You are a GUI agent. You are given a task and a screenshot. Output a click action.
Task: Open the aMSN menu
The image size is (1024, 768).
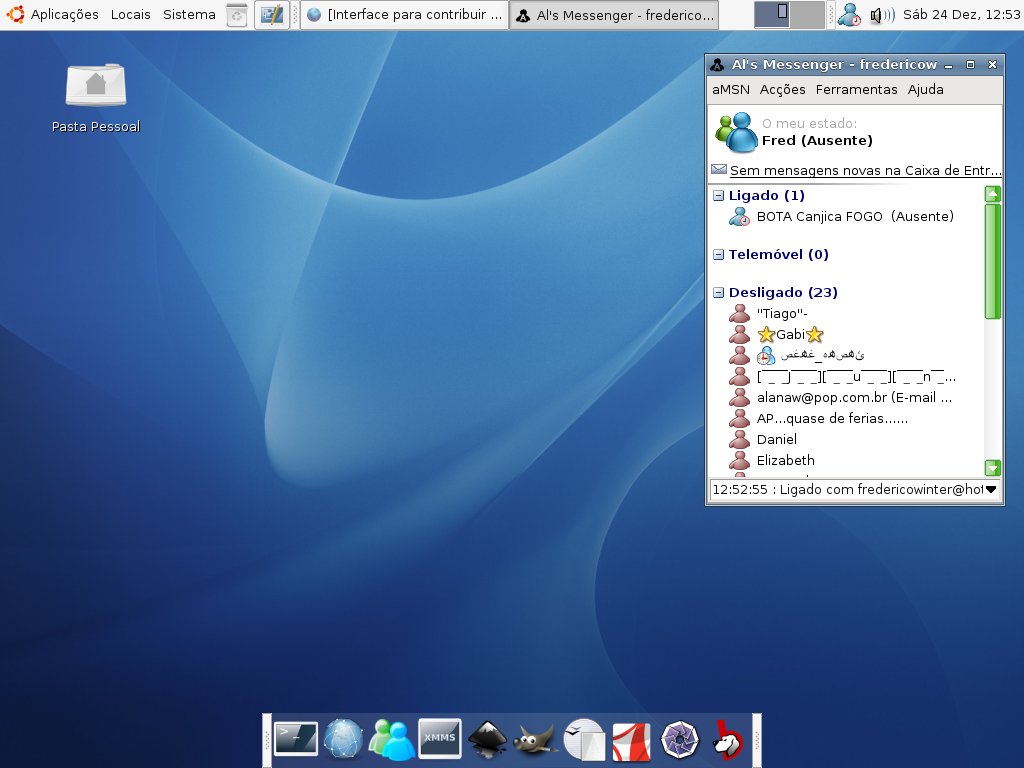(731, 89)
